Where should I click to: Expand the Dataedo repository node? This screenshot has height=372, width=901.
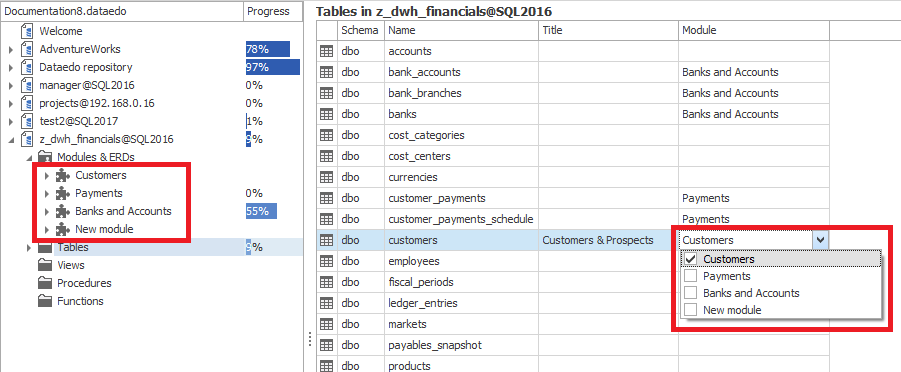[11, 67]
